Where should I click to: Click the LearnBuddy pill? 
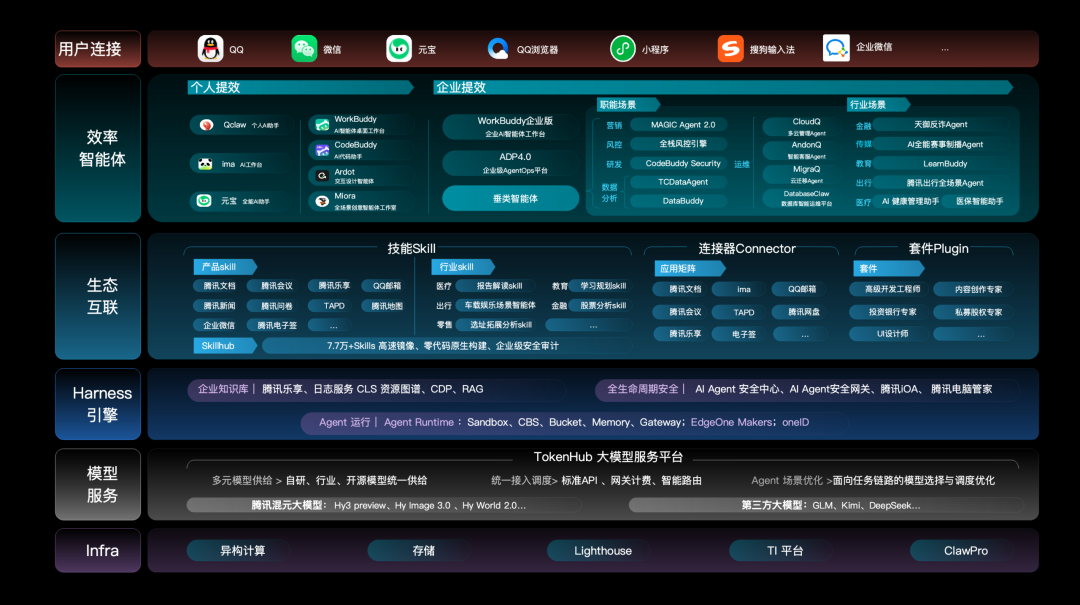(941, 163)
